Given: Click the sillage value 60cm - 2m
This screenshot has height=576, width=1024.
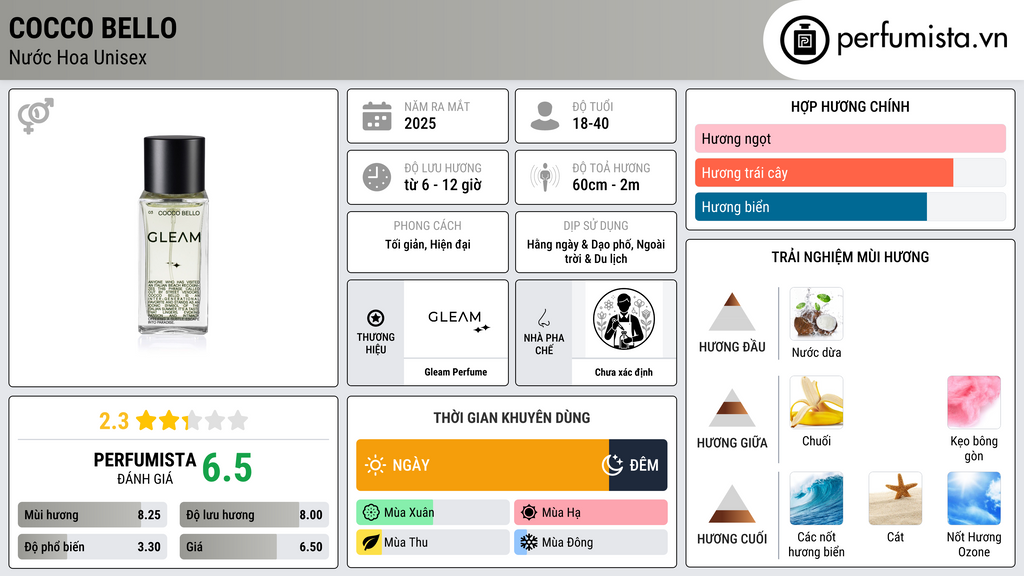Looking at the screenshot, I should 606,185.
